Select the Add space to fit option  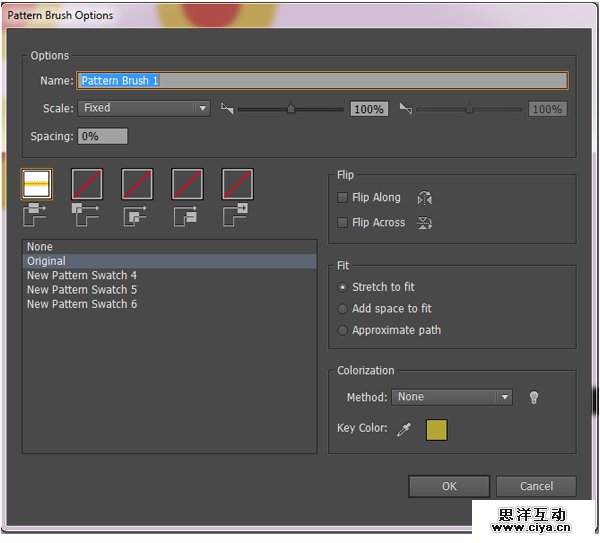(x=343, y=309)
